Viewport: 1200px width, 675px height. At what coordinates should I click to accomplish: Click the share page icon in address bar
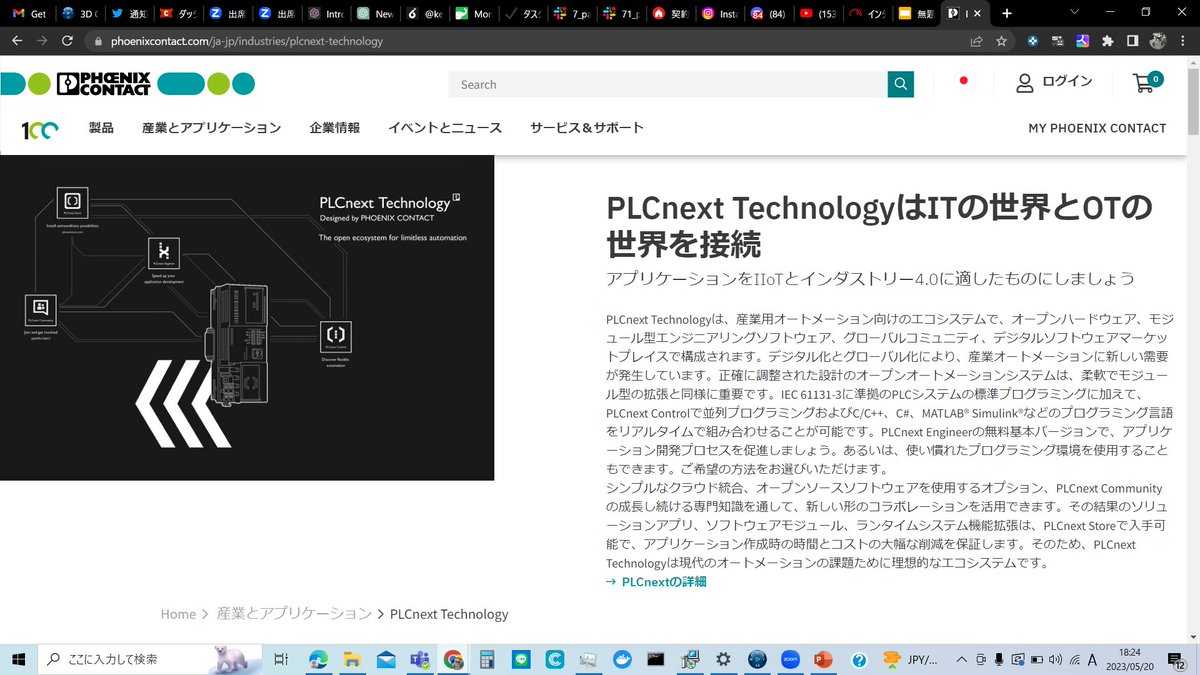(x=975, y=41)
